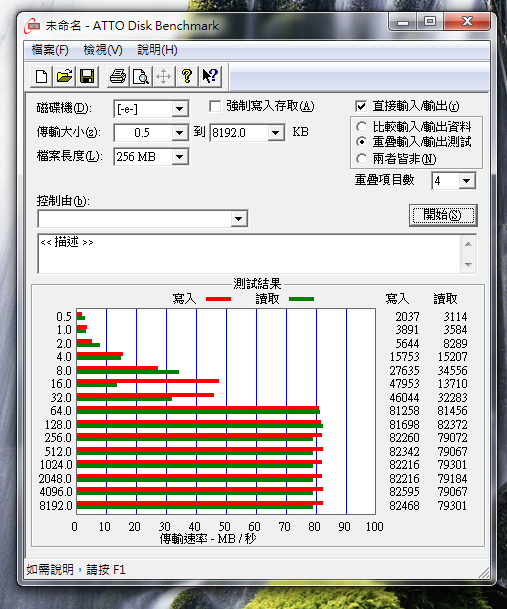Select 重疊輸入/輸出測試 radio option

coord(361,142)
